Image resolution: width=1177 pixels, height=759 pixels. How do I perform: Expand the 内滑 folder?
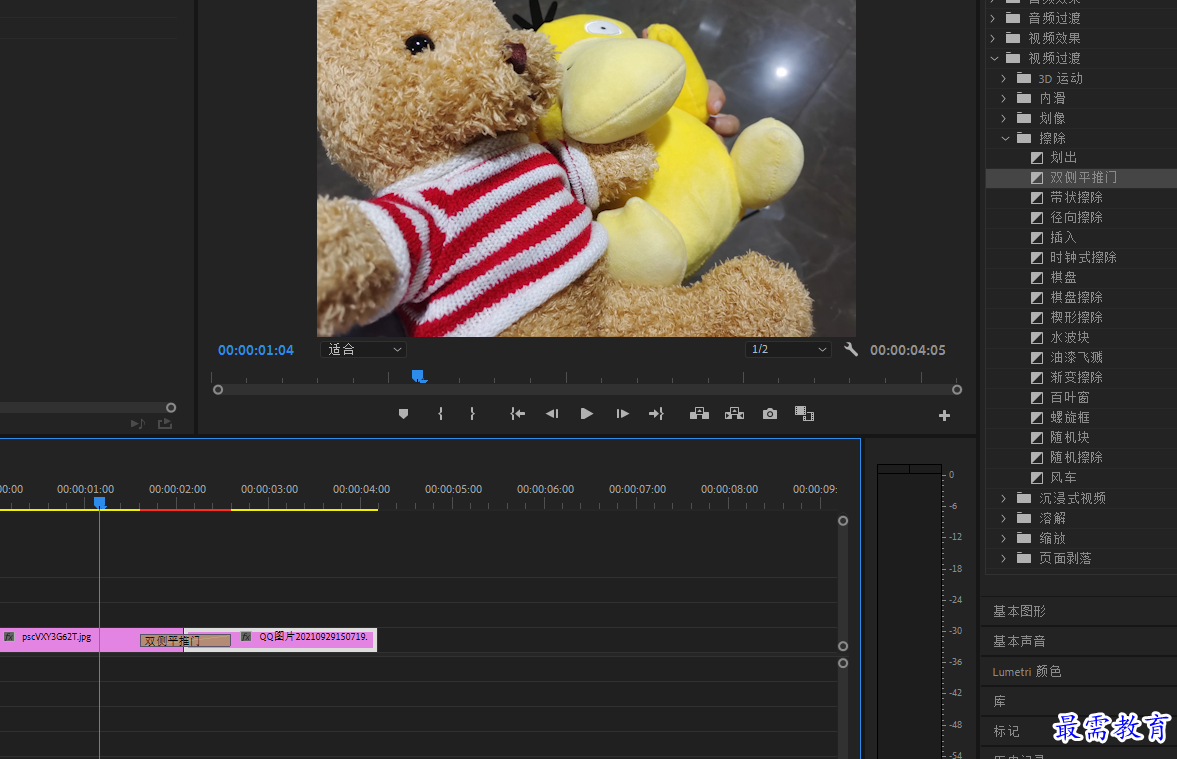tap(1004, 98)
